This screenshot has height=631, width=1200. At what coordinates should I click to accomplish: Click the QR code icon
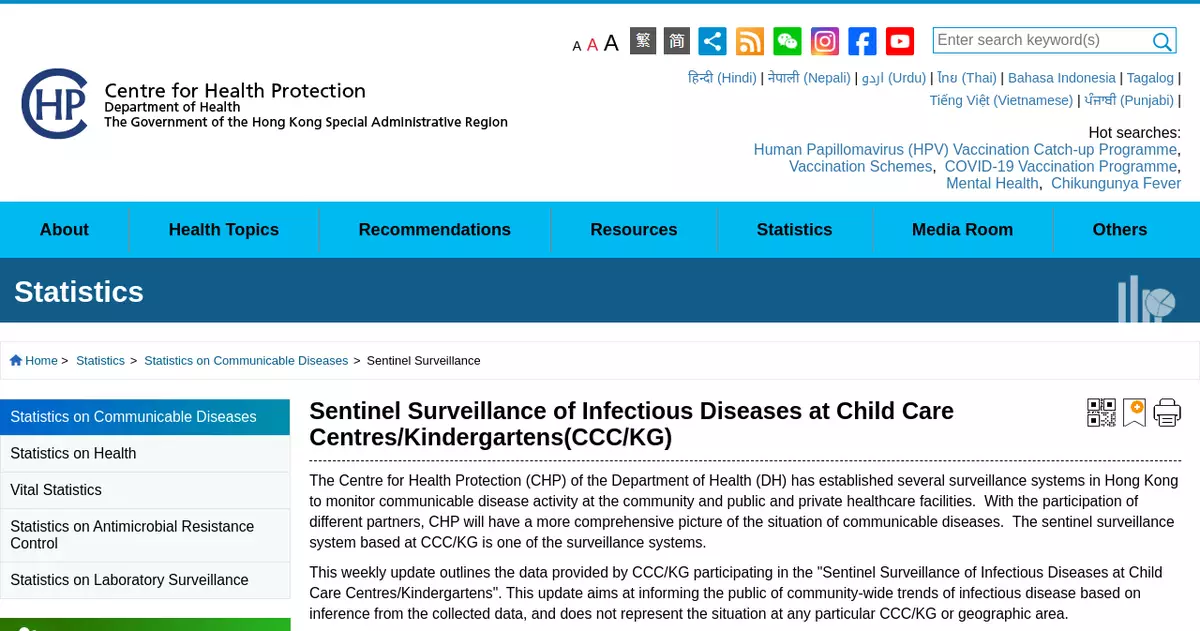click(1101, 412)
